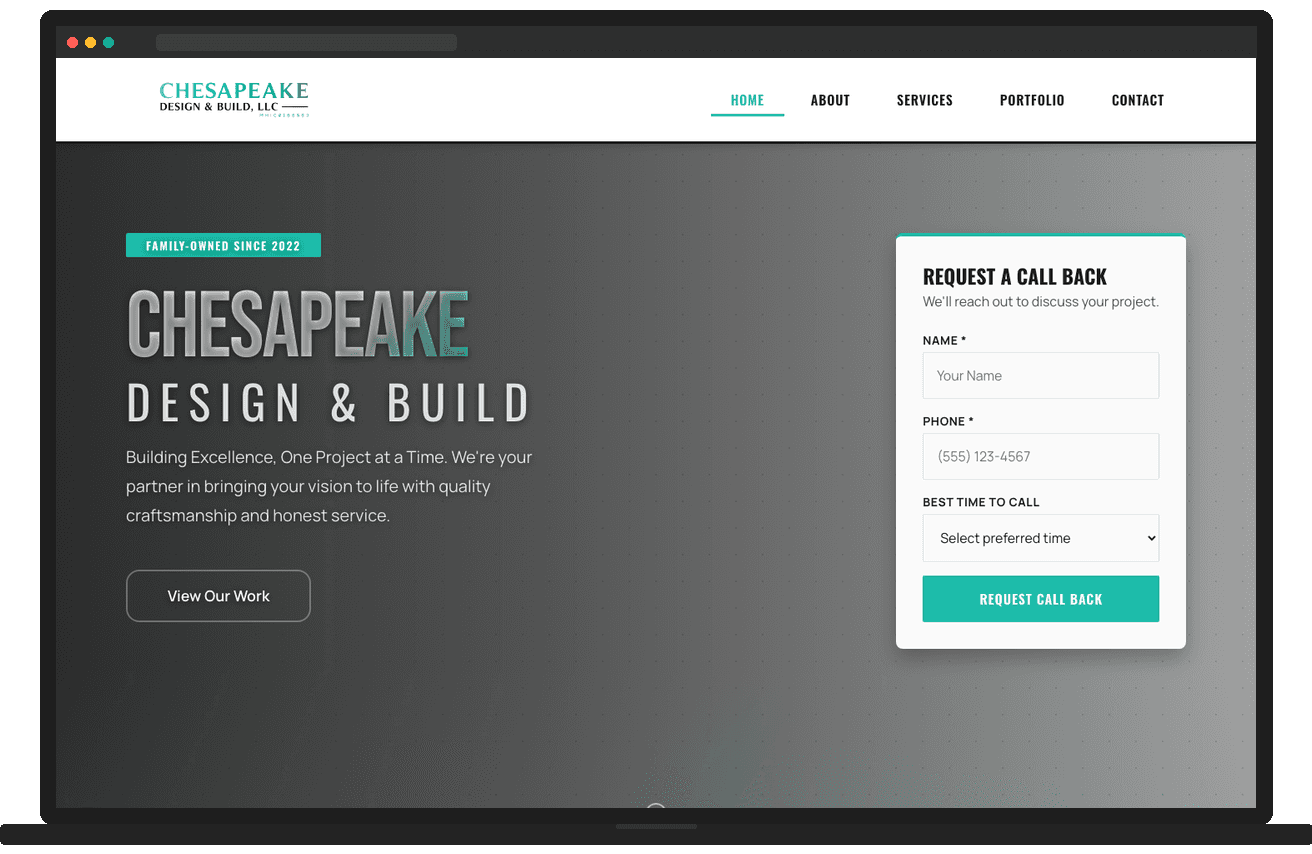Screen dimensions: 1312x854
Task: Open the Select preferred time dropdown
Action: [1040, 538]
